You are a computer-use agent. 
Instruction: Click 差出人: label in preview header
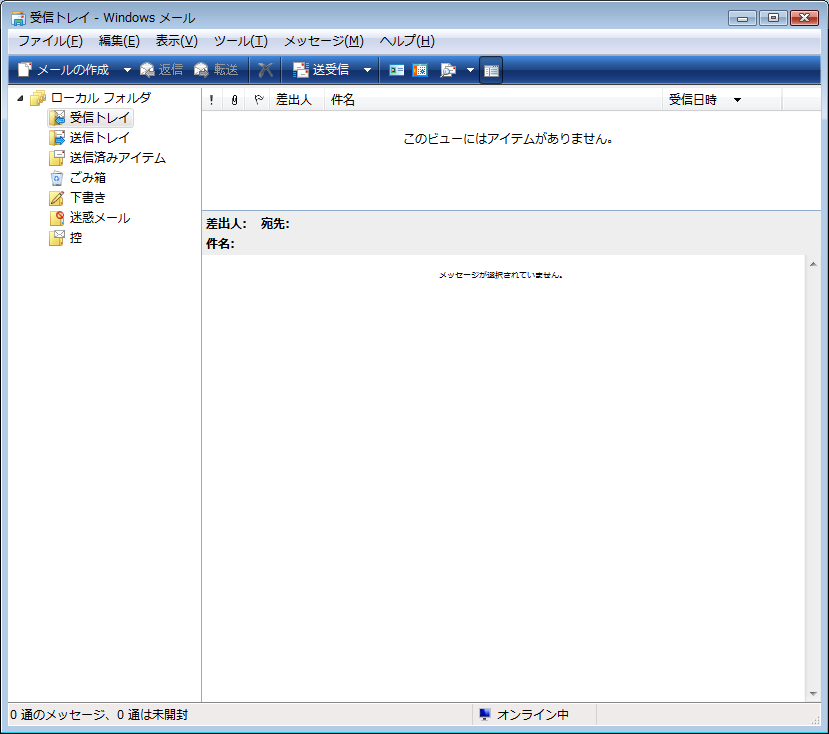click(226, 224)
